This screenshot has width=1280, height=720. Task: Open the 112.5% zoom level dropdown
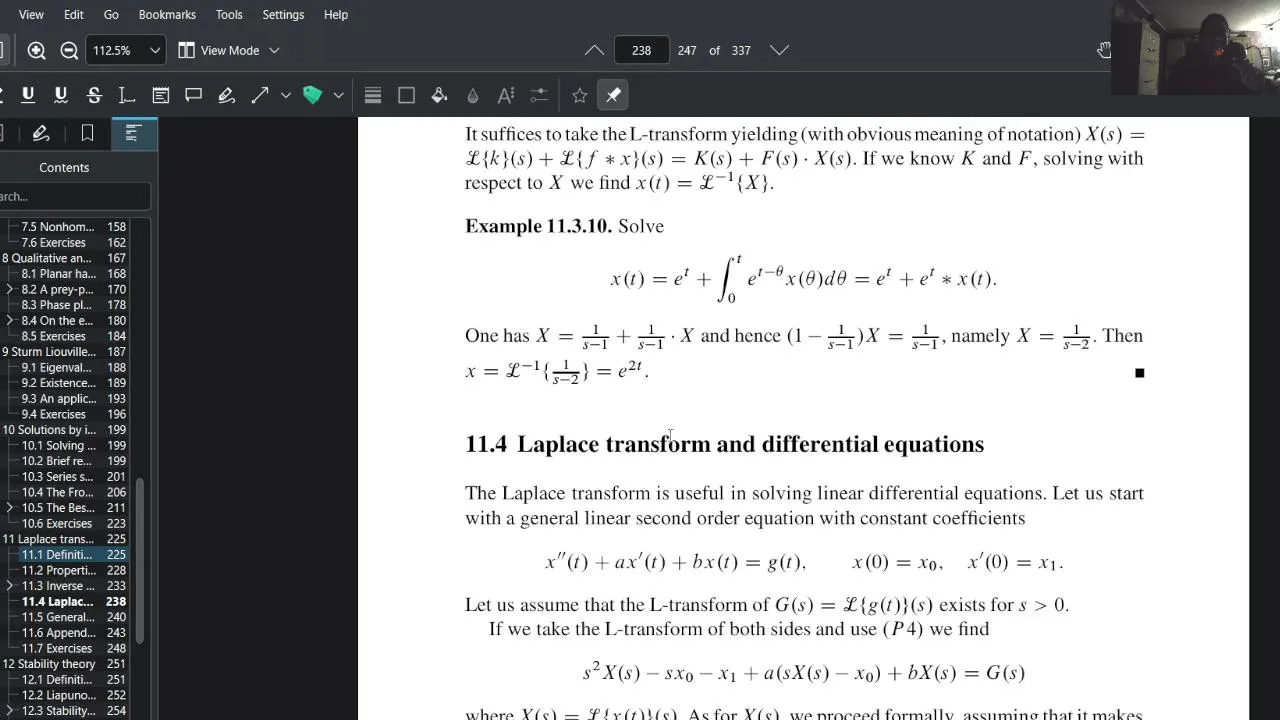[126, 50]
